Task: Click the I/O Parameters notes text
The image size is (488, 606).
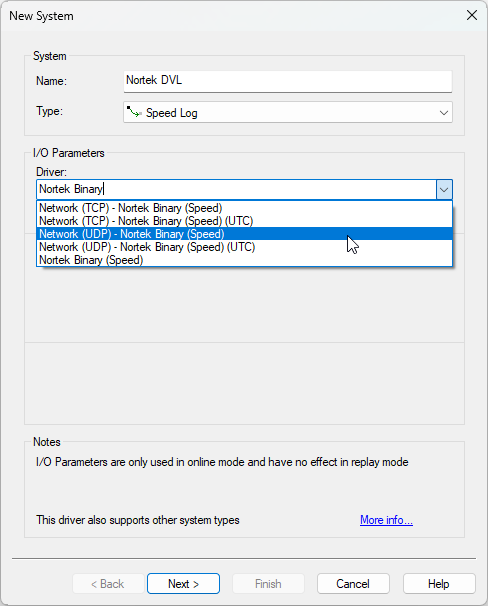Action: tap(222, 462)
